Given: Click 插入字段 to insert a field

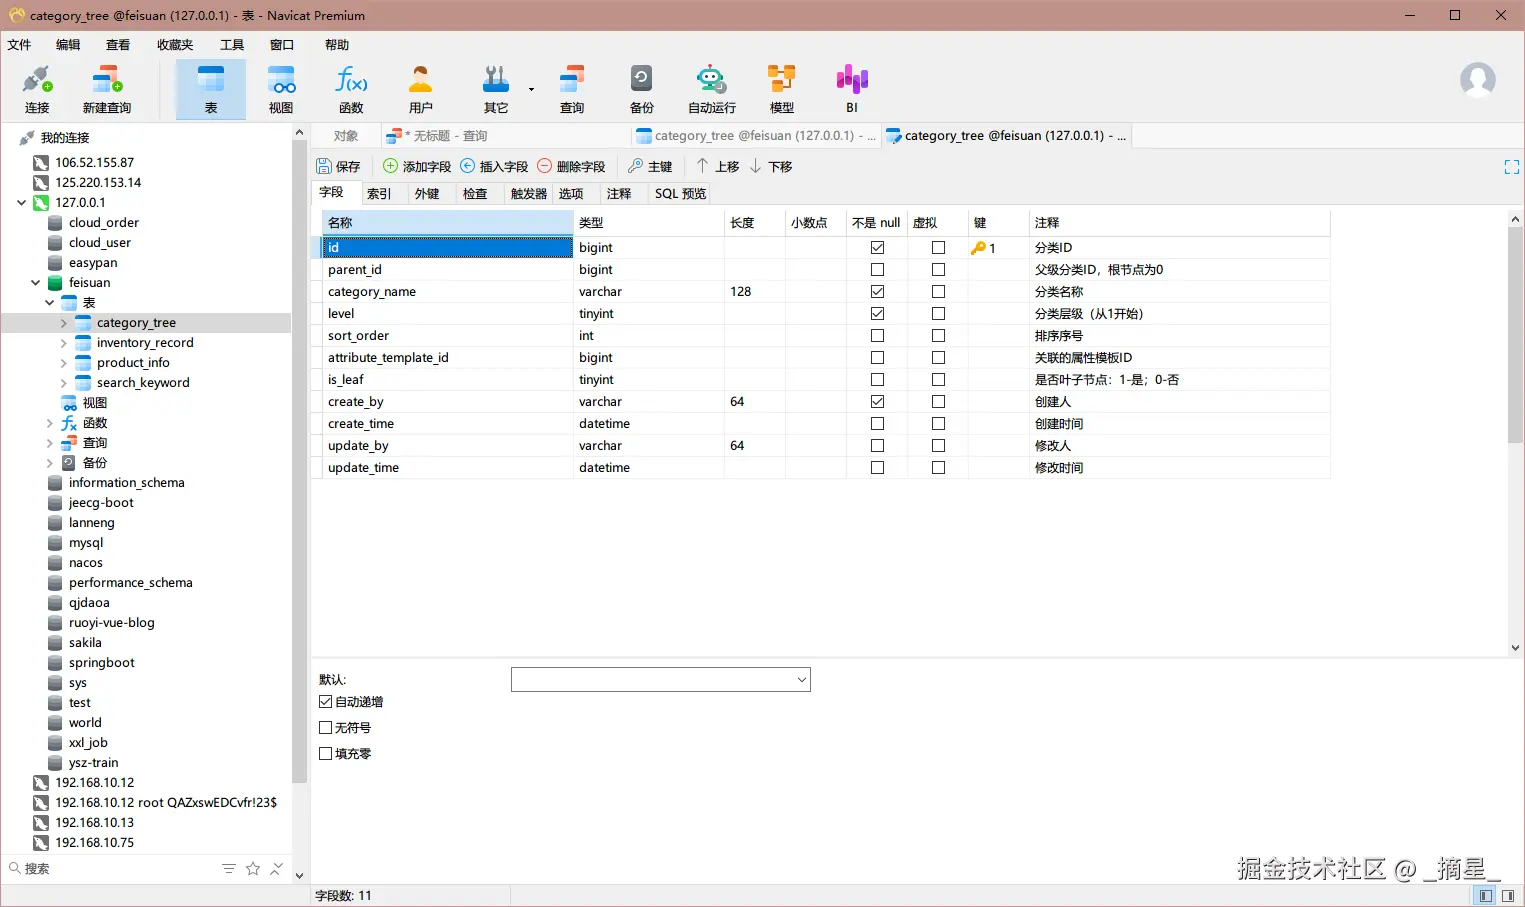Looking at the screenshot, I should coord(494,166).
